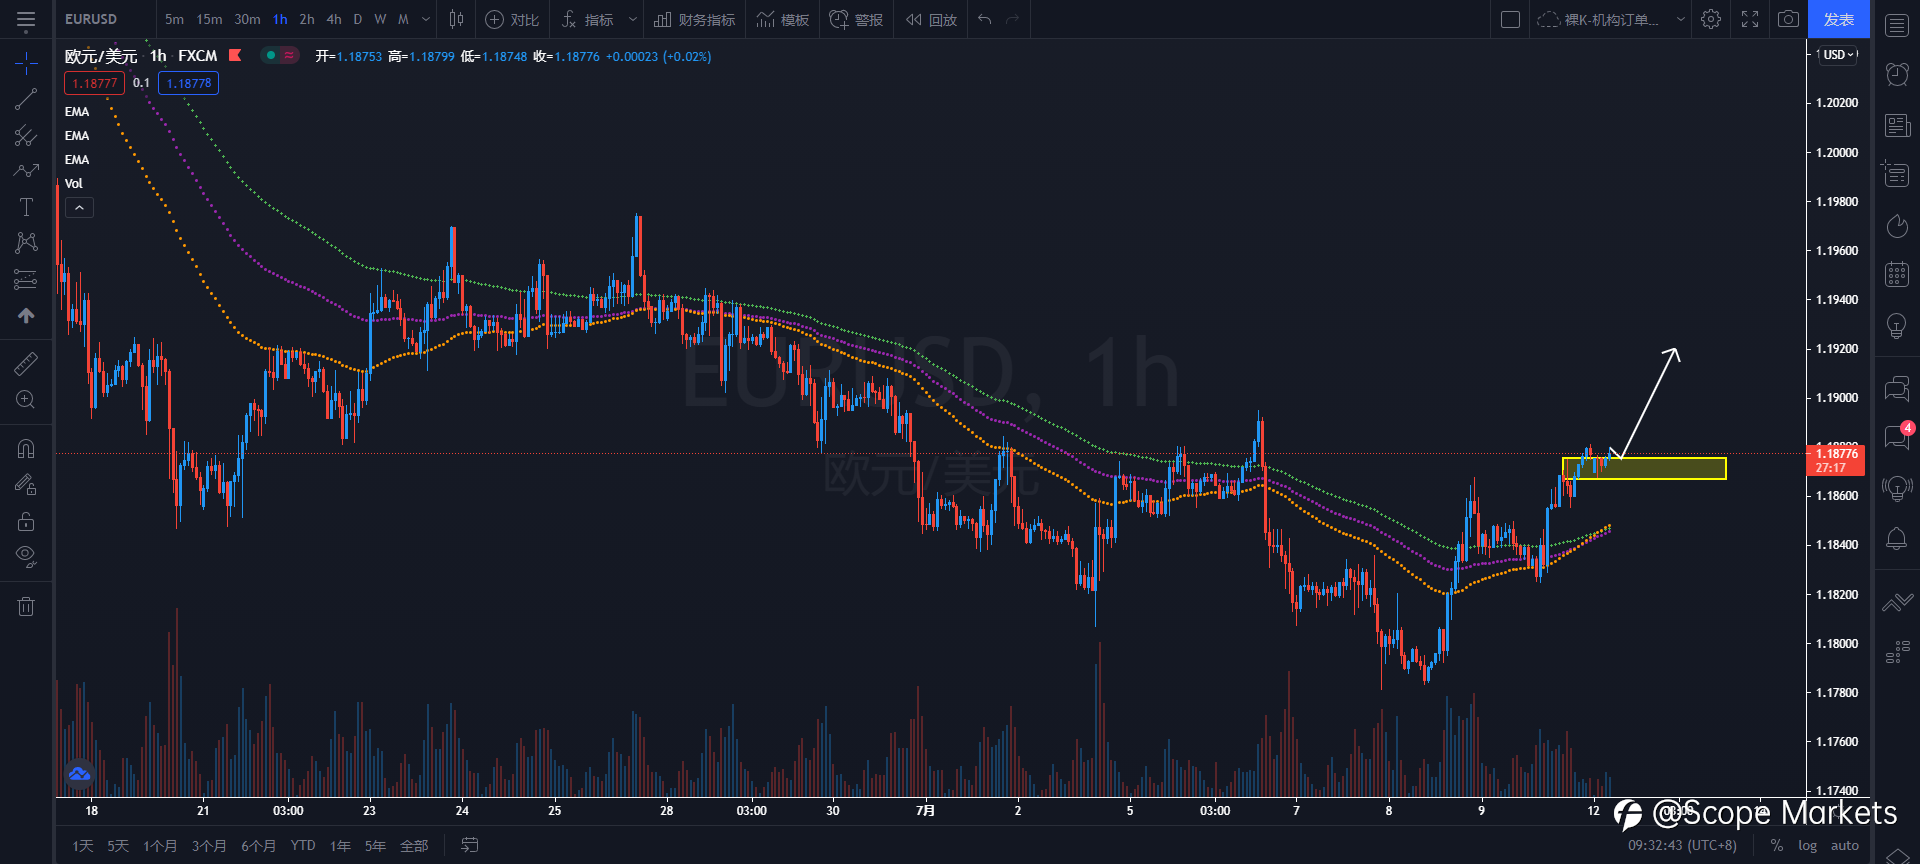Undo the last action
This screenshot has height=864, width=1920.
985,19
